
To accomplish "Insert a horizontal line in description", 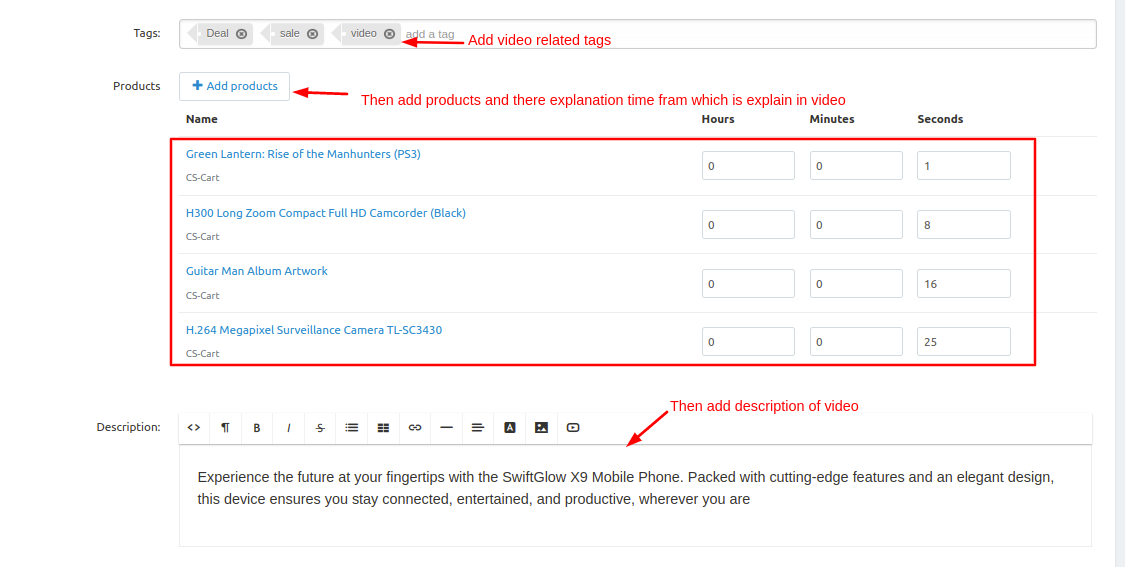I will point(446,428).
